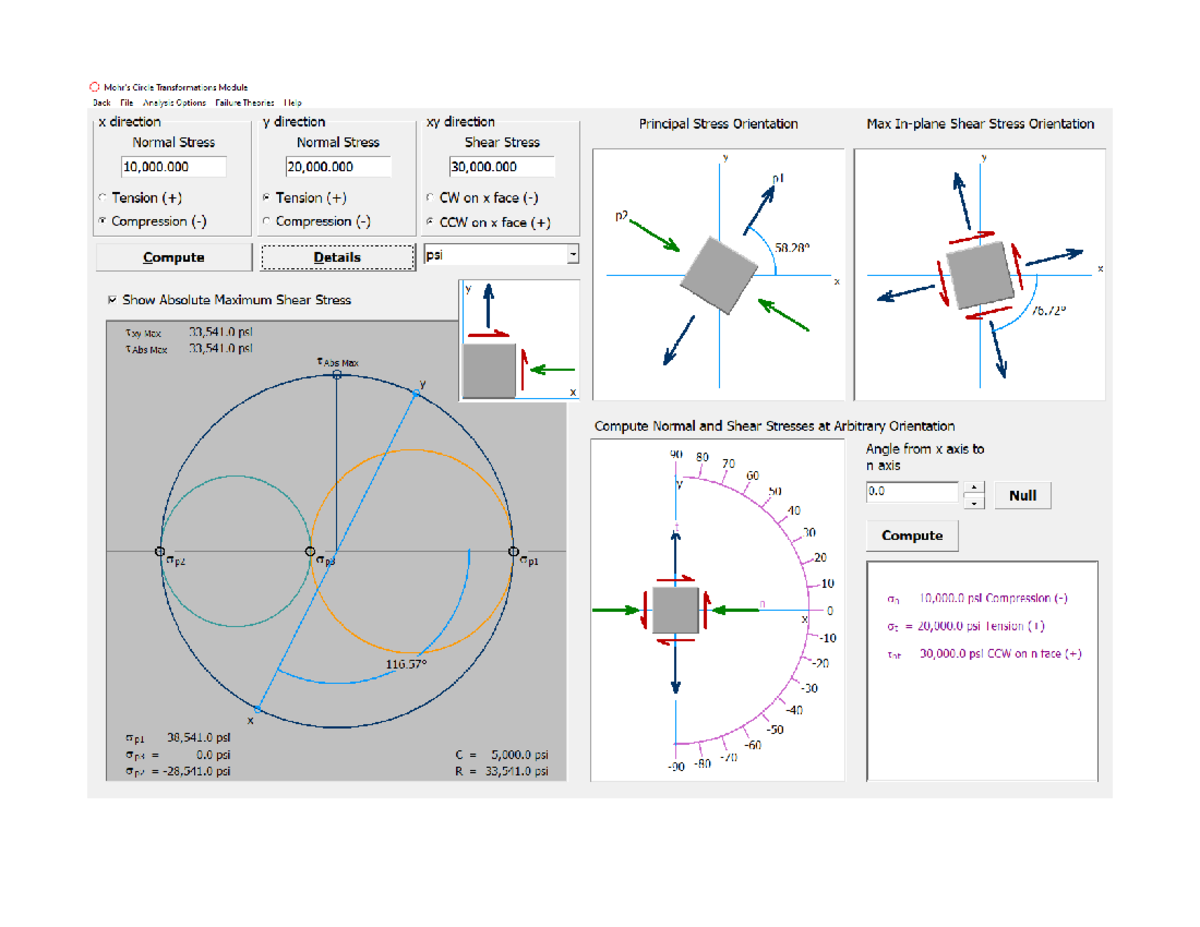Click the angle from x axis input box

[910, 491]
